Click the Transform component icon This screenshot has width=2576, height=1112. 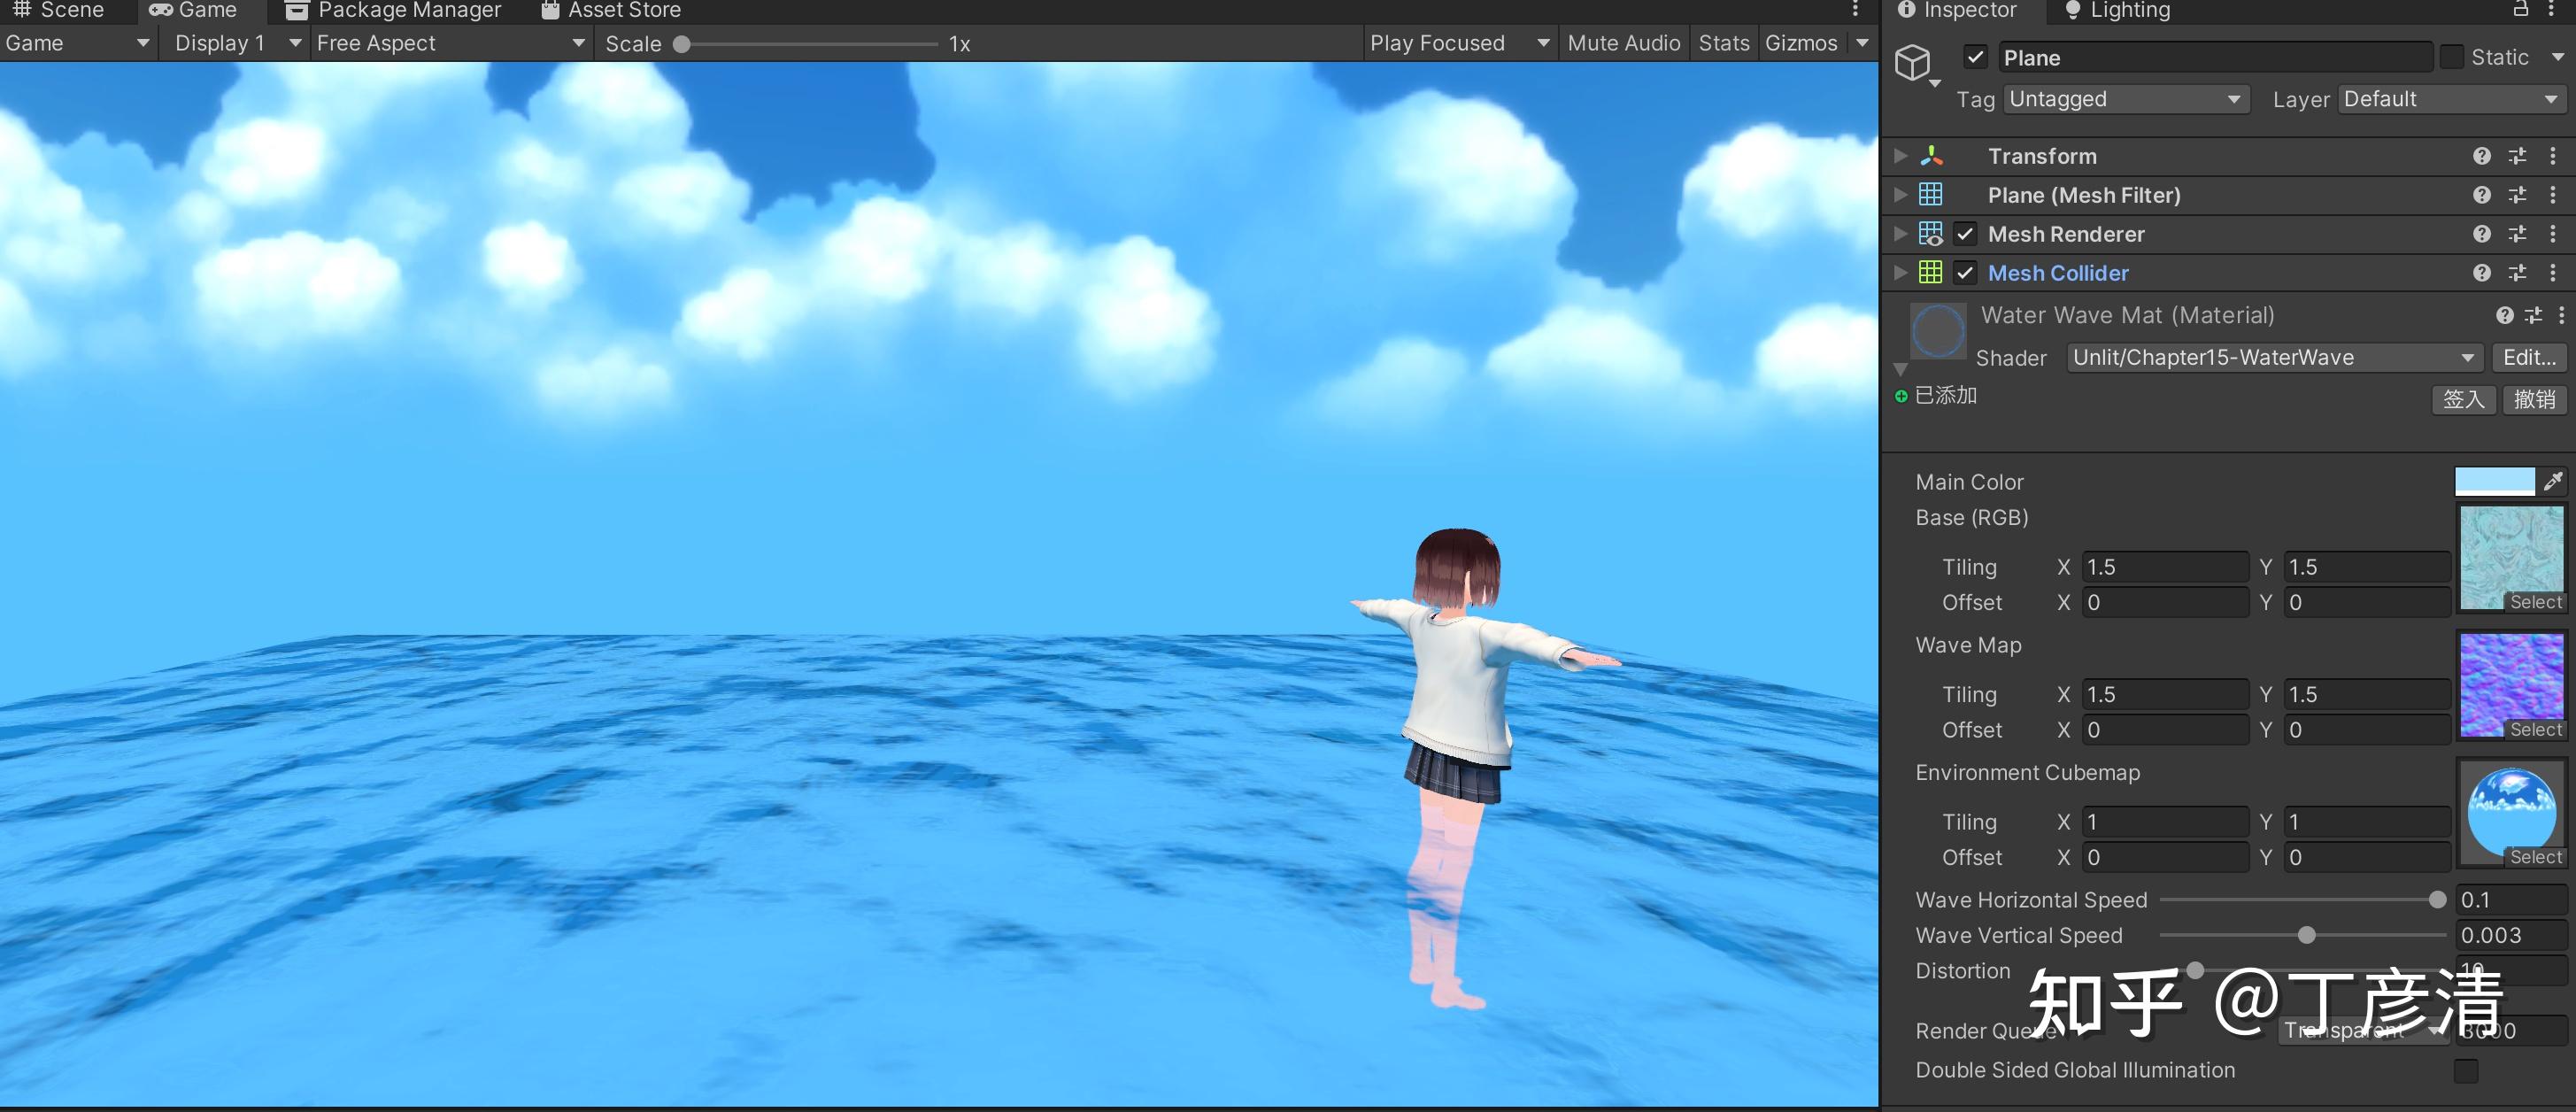1931,156
